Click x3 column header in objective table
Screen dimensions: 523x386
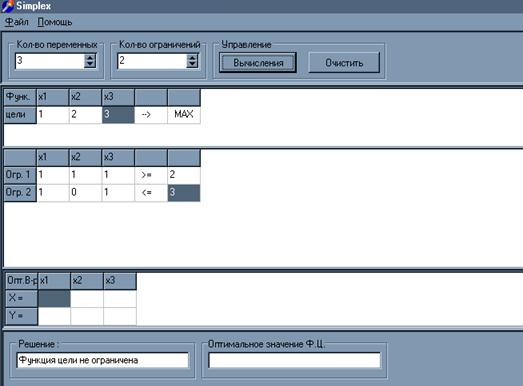coord(118,97)
